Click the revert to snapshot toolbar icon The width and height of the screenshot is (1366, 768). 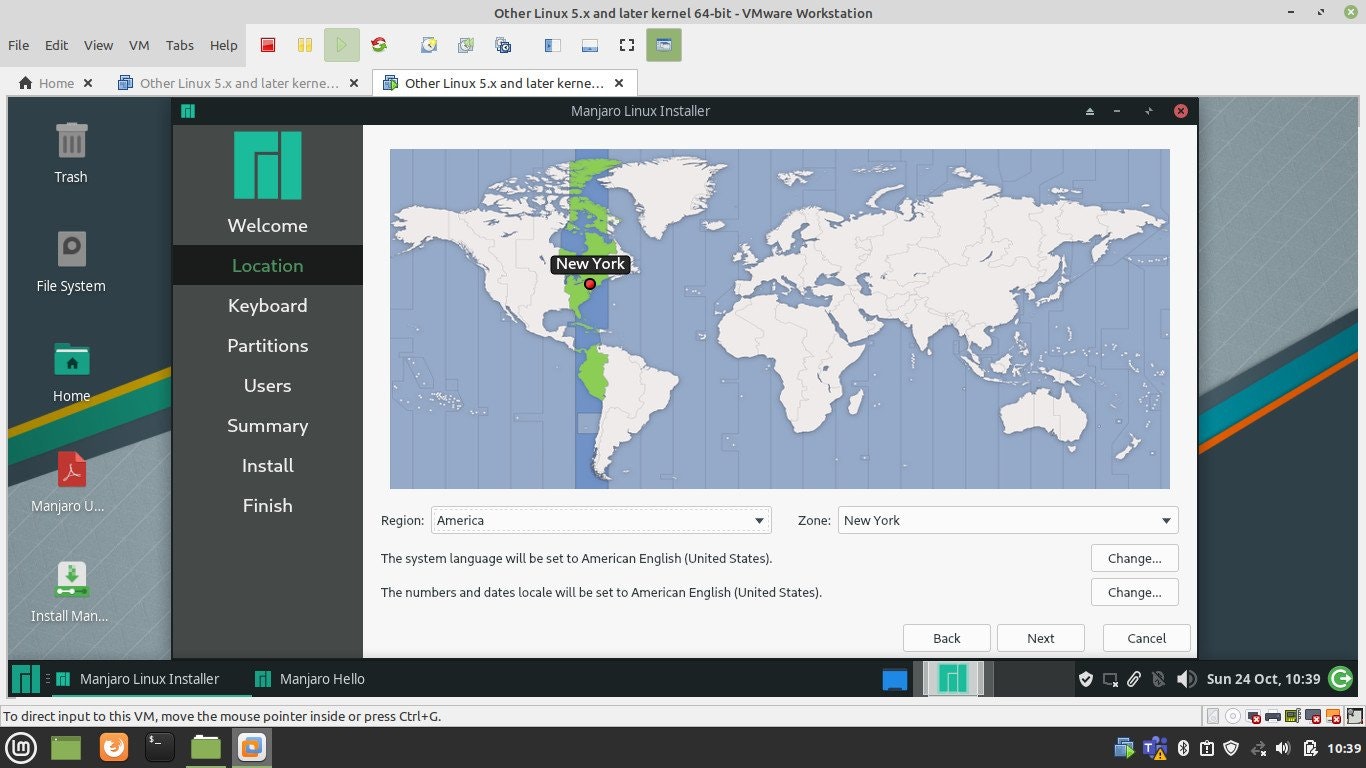pyautogui.click(x=466, y=45)
